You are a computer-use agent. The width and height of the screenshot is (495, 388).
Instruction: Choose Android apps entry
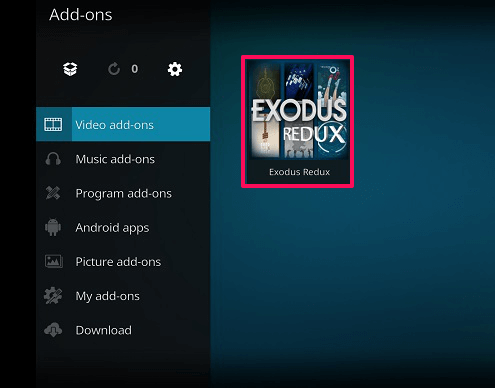[123, 228]
